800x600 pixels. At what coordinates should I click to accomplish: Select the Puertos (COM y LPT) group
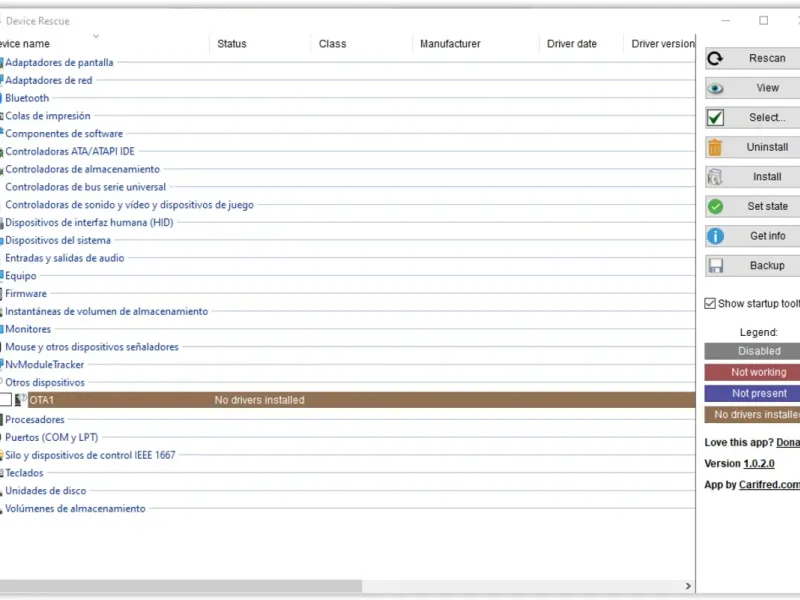52,437
